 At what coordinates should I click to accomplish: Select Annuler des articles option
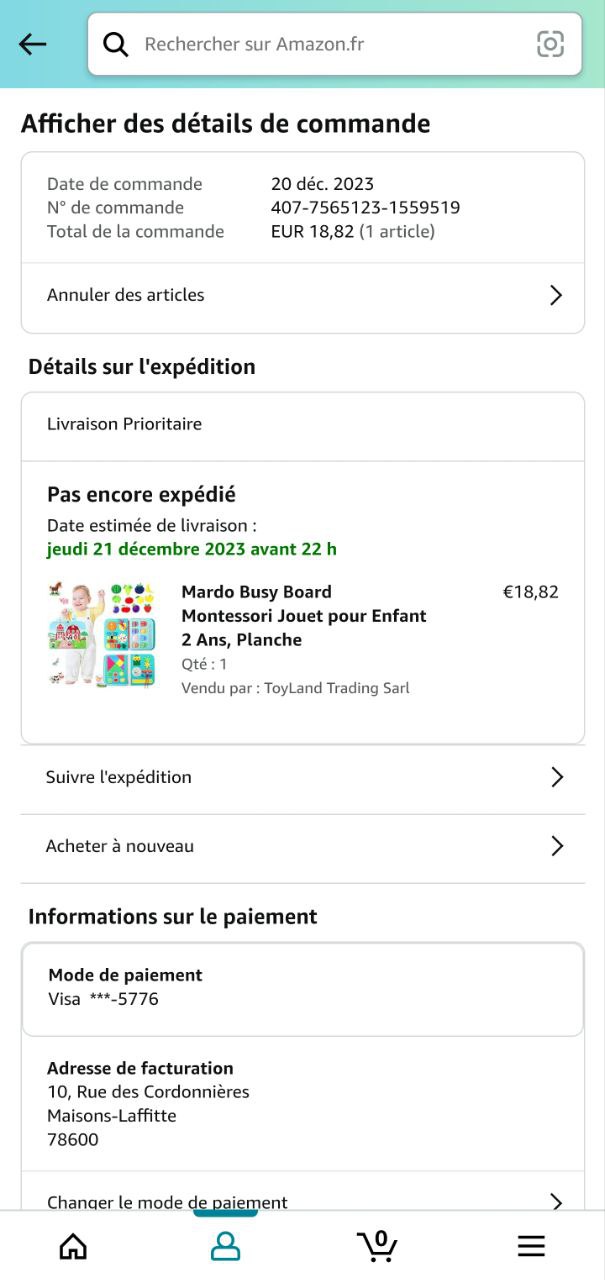tap(126, 295)
